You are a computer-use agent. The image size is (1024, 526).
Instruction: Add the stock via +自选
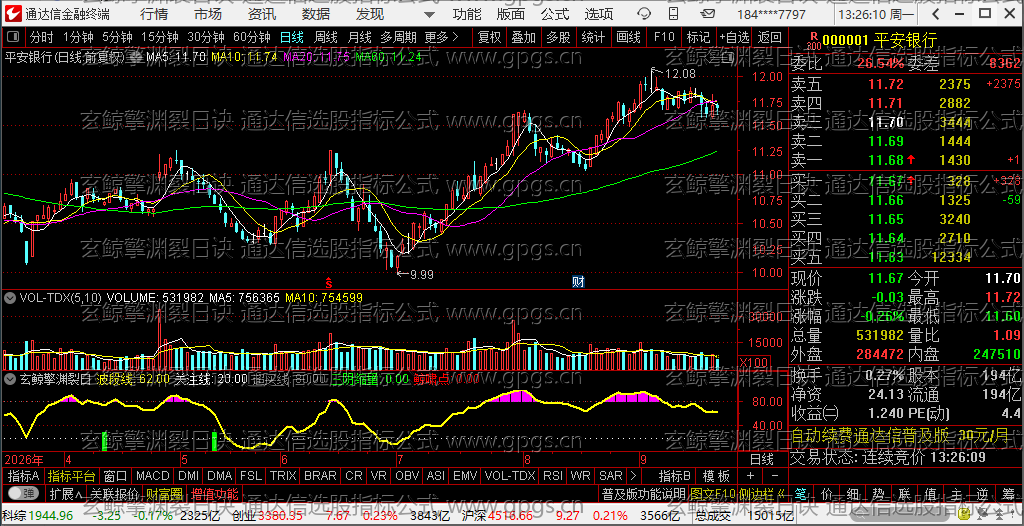[735, 37]
